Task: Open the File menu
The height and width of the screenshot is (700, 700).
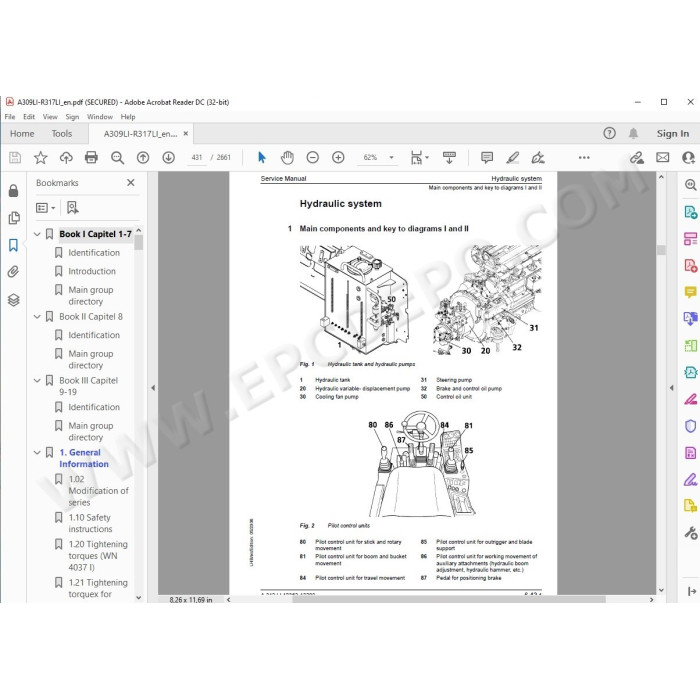Action: point(10,117)
